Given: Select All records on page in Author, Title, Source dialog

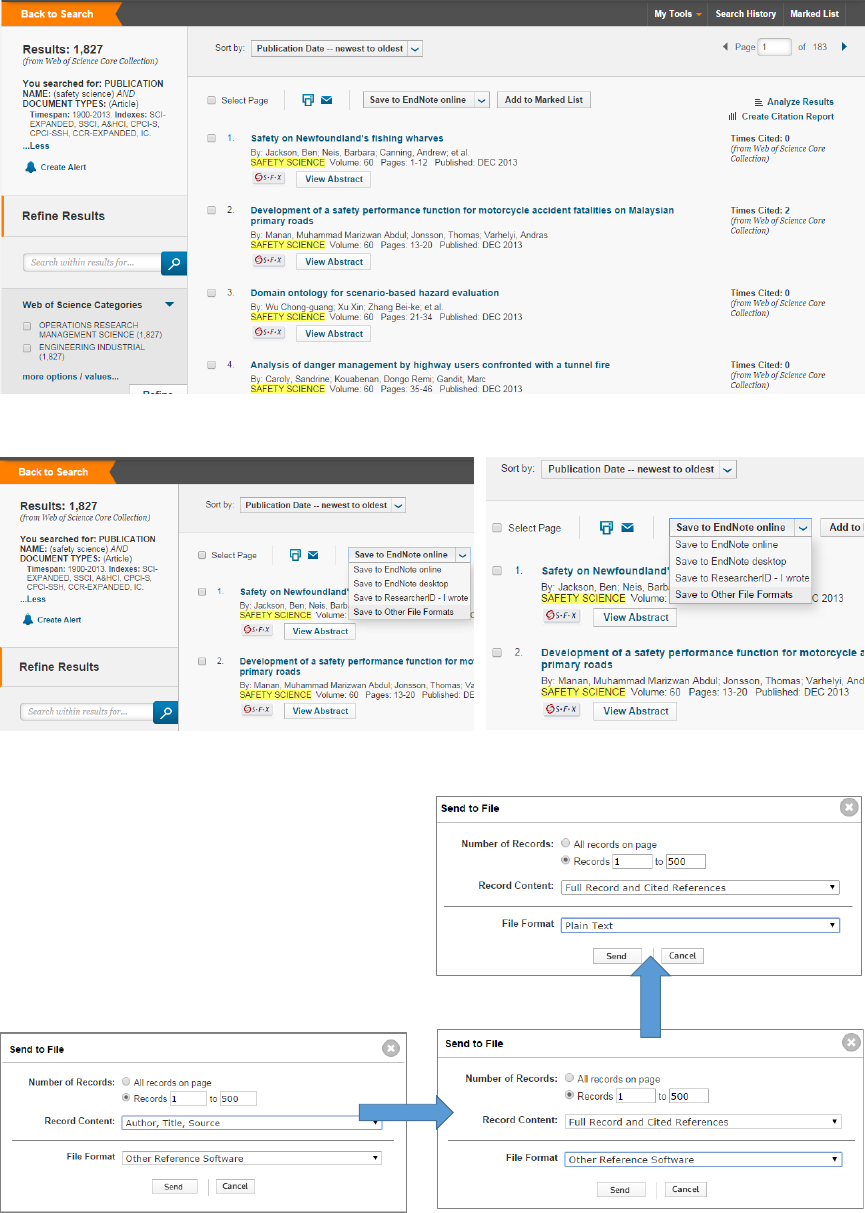Looking at the screenshot, I should point(127,1081).
